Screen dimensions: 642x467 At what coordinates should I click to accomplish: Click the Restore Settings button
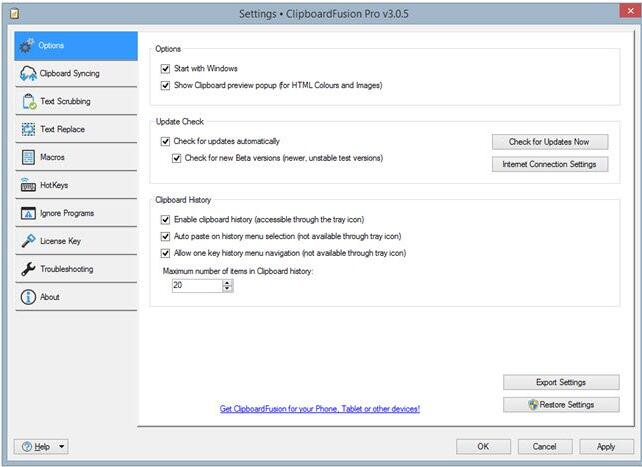pos(561,405)
